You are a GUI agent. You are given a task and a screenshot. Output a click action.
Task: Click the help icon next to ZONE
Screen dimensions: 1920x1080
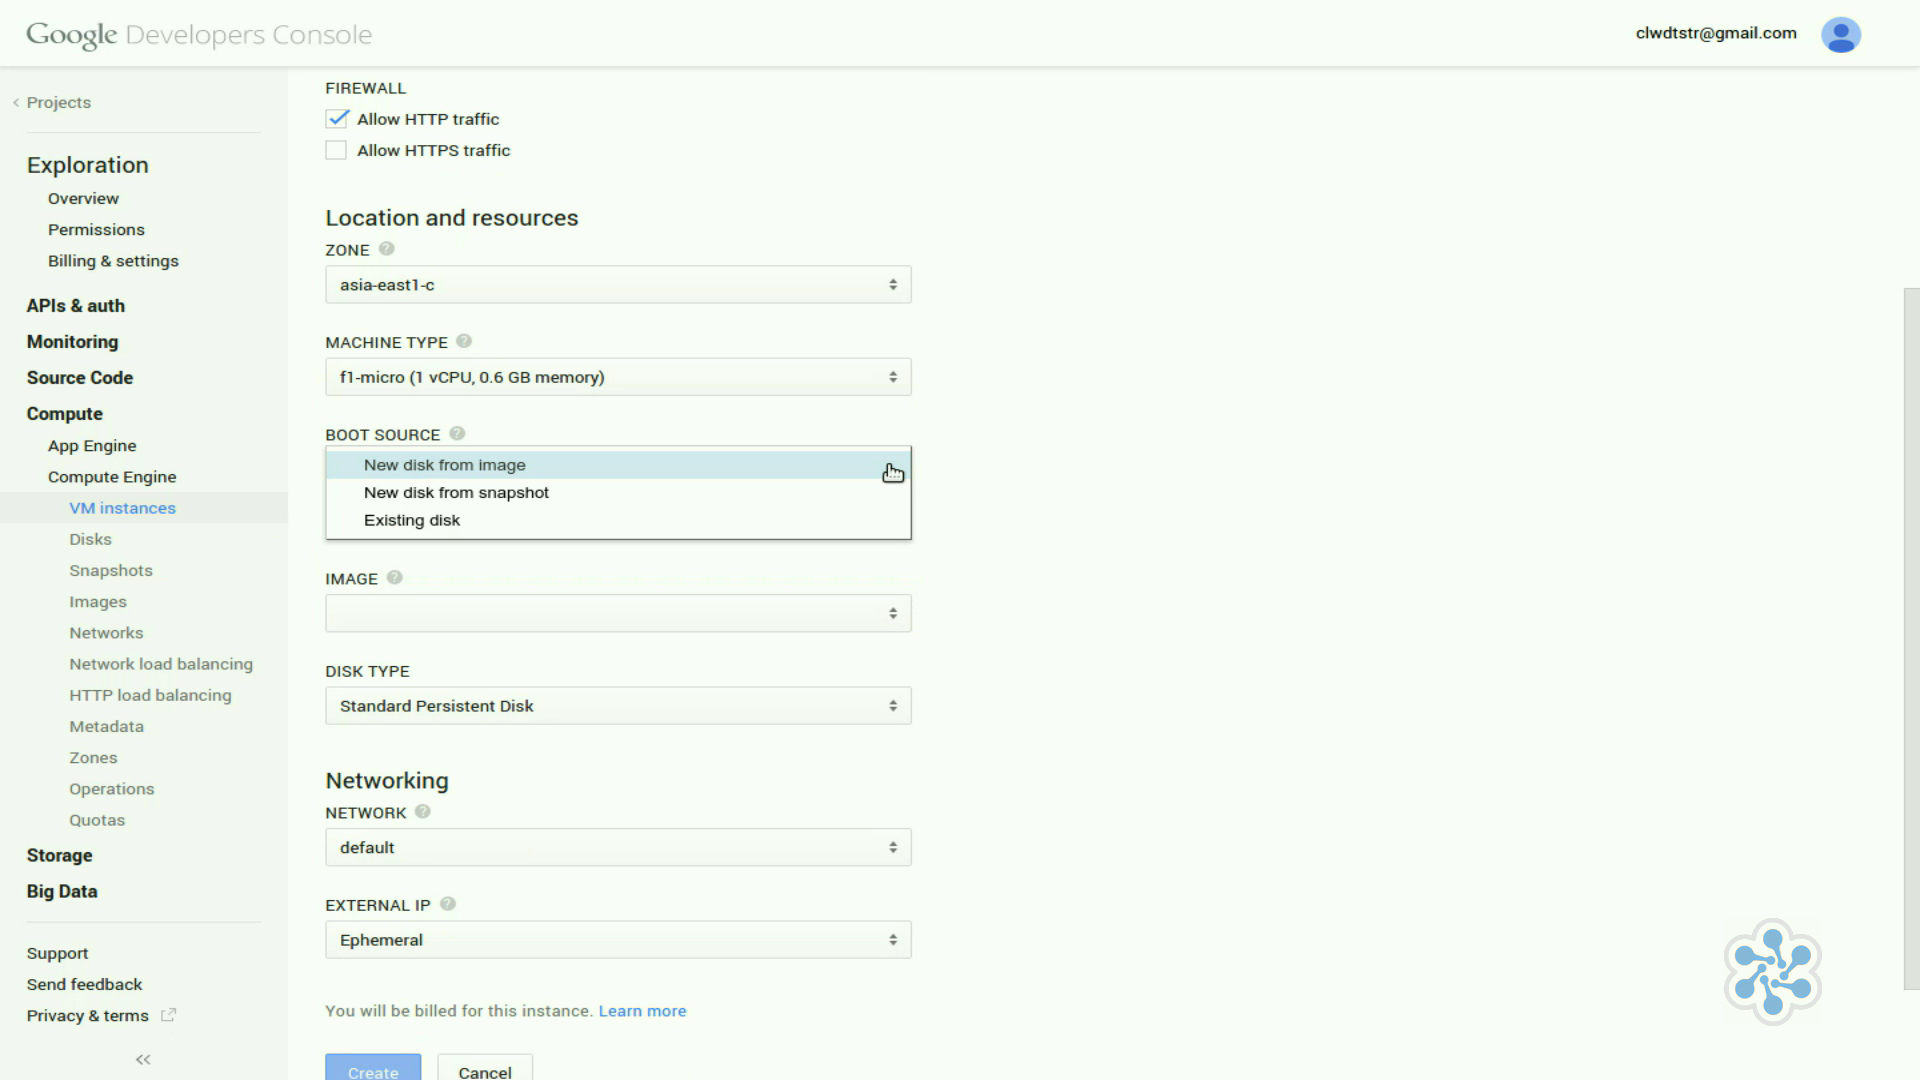[386, 249]
